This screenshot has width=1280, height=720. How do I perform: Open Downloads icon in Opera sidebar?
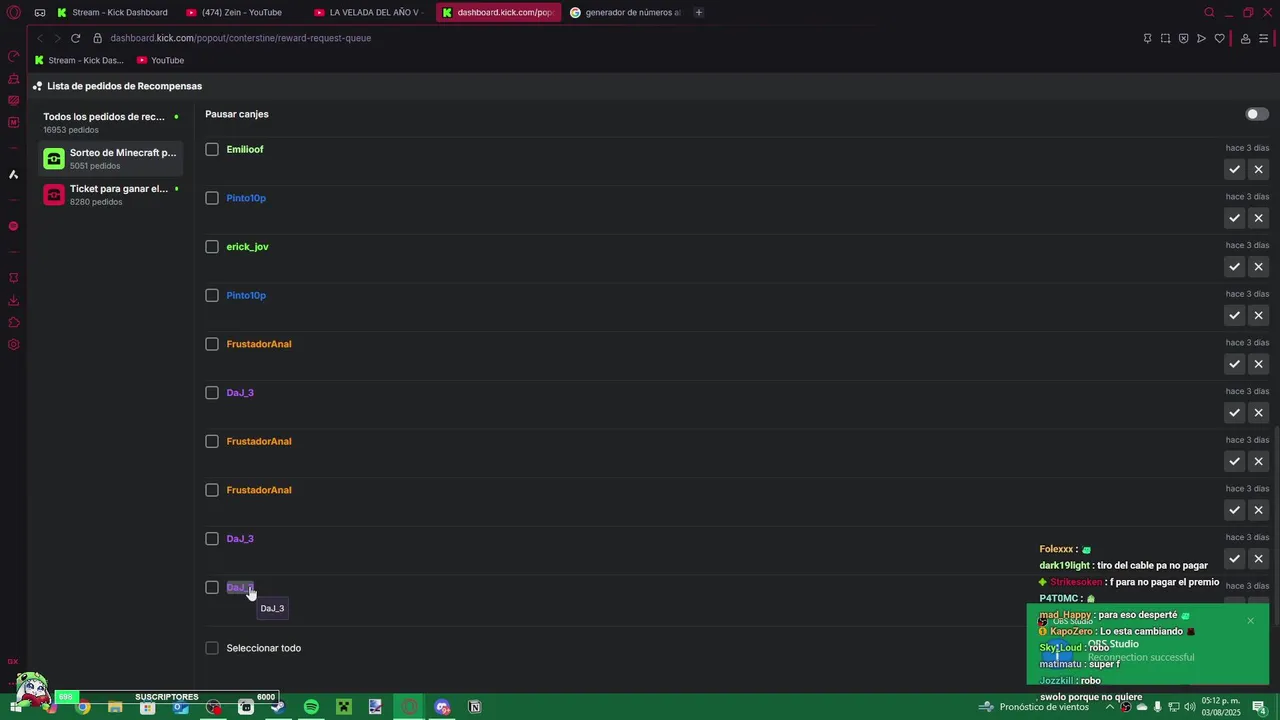pyautogui.click(x=13, y=300)
